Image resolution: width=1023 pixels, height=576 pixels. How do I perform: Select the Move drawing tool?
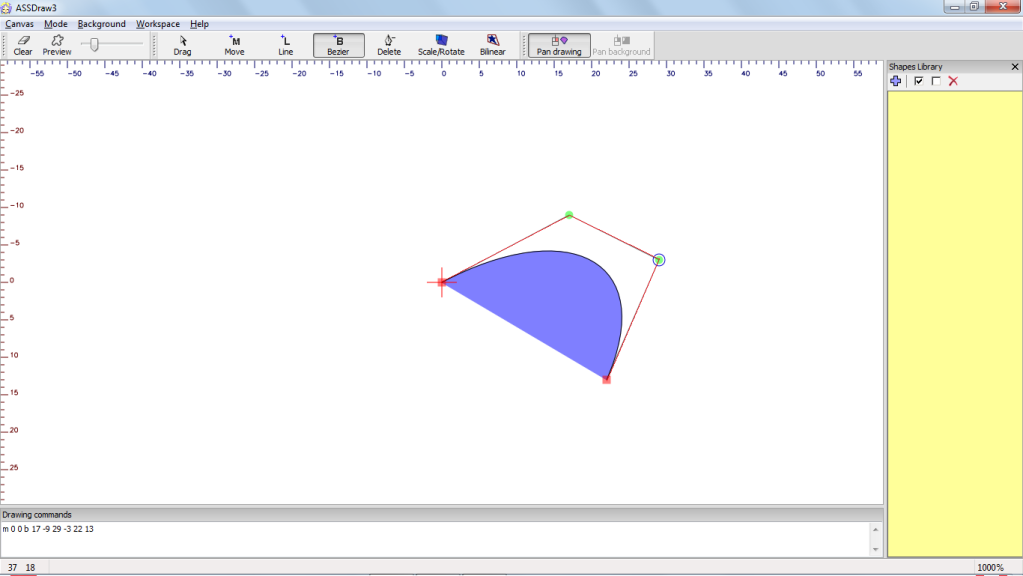click(x=234, y=45)
